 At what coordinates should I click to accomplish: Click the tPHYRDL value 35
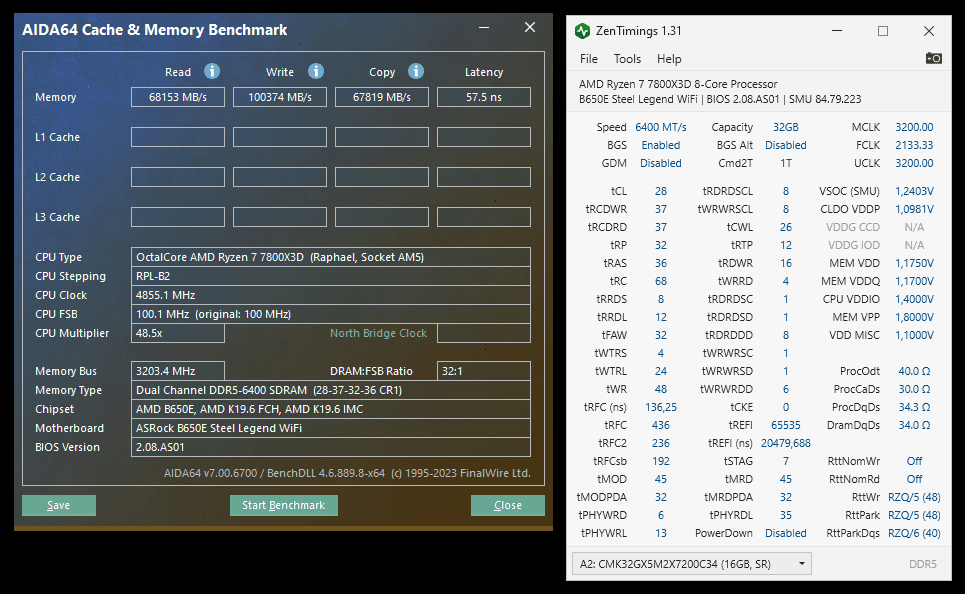[x=786, y=515]
